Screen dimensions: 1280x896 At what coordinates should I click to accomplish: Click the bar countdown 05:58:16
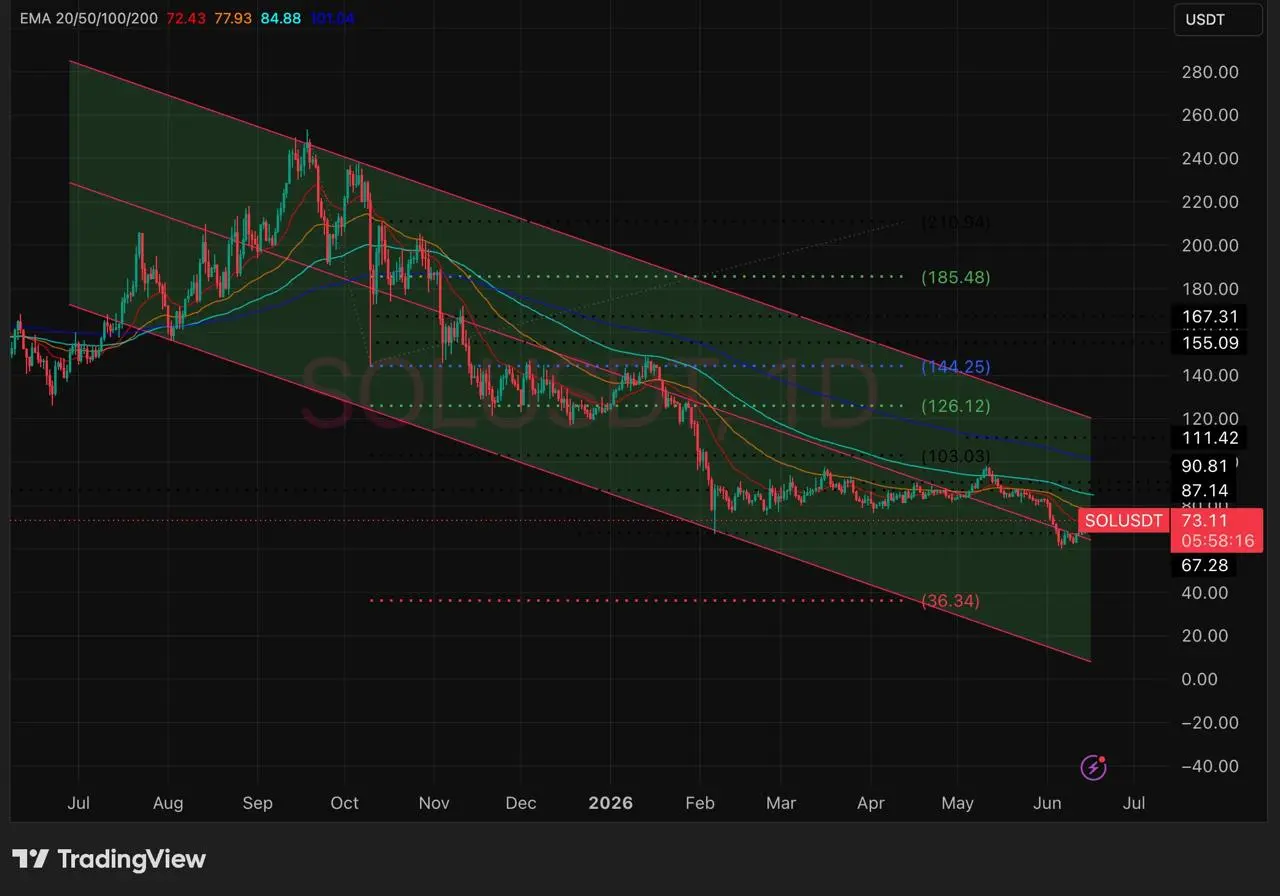[1217, 541]
